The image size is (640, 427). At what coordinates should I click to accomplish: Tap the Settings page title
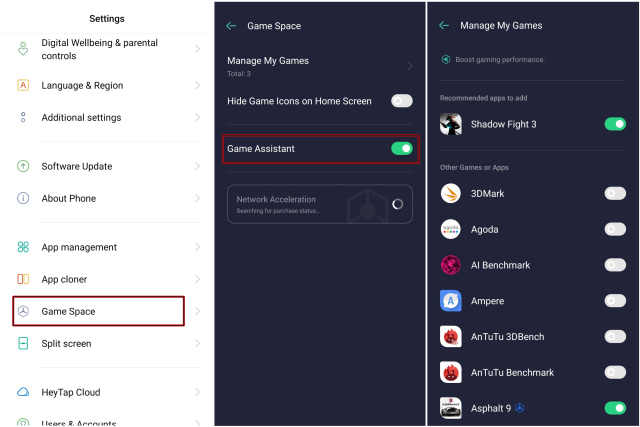pyautogui.click(x=107, y=18)
